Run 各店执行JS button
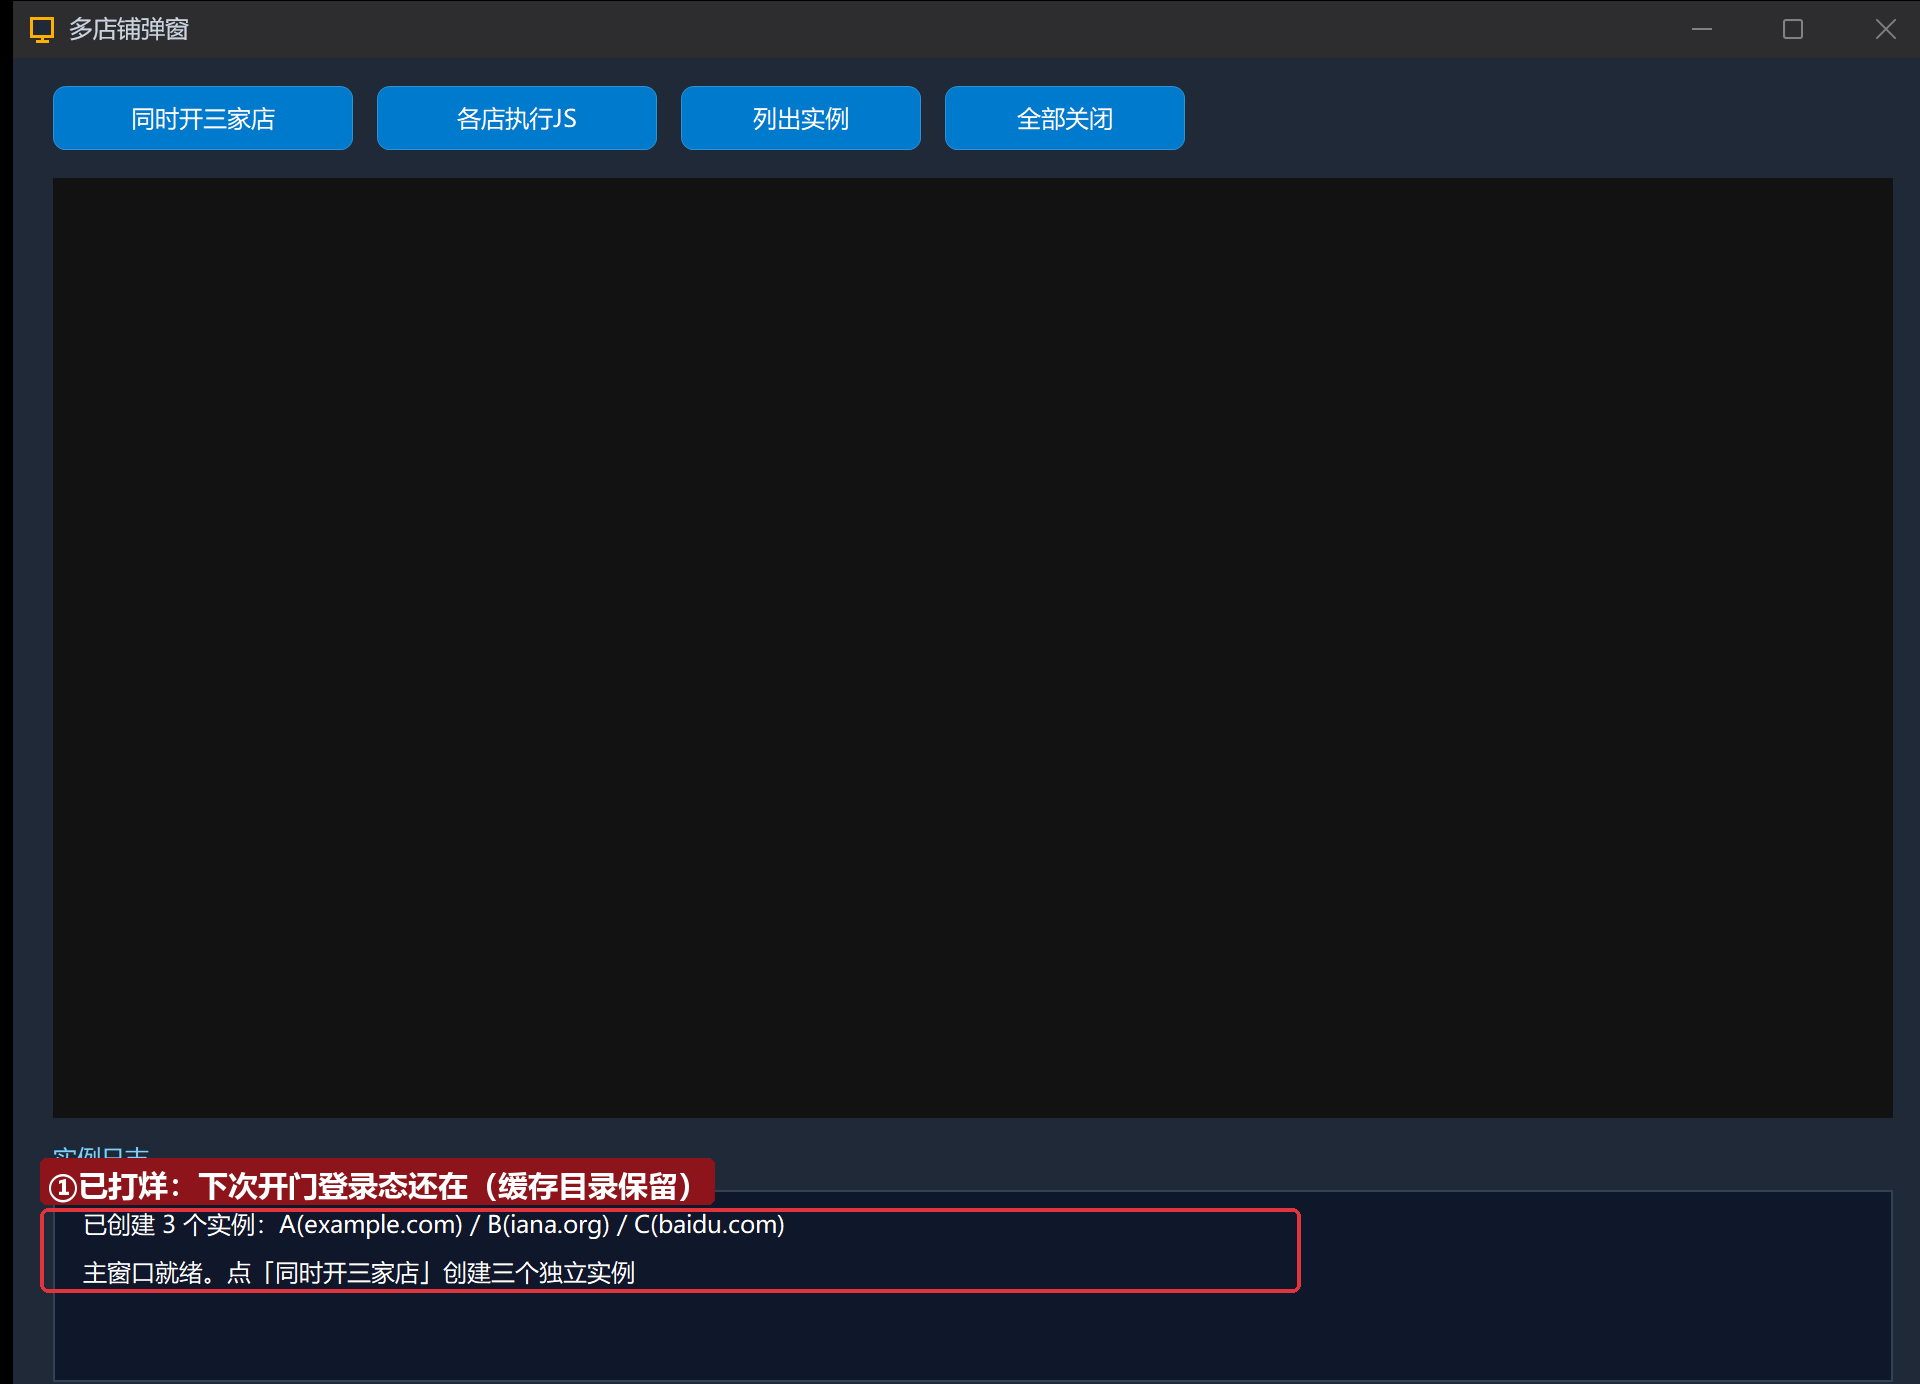The width and height of the screenshot is (1920, 1384). (517, 118)
